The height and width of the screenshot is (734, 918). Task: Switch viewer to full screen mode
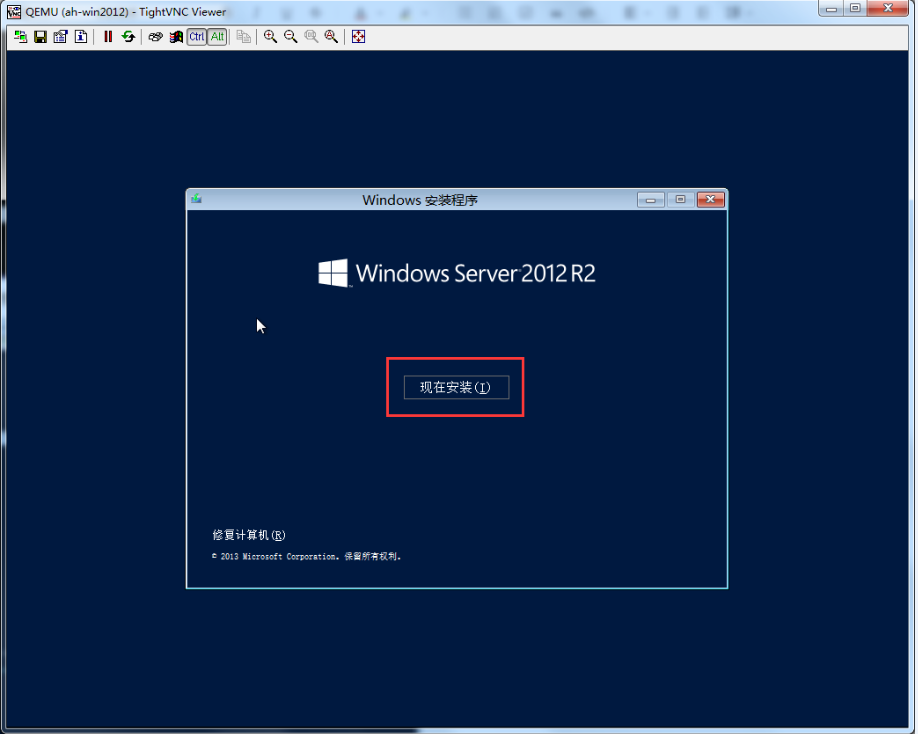358,37
